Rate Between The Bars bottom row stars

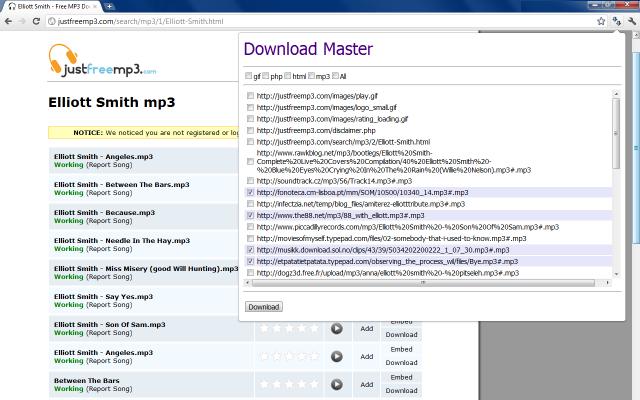pos(289,384)
